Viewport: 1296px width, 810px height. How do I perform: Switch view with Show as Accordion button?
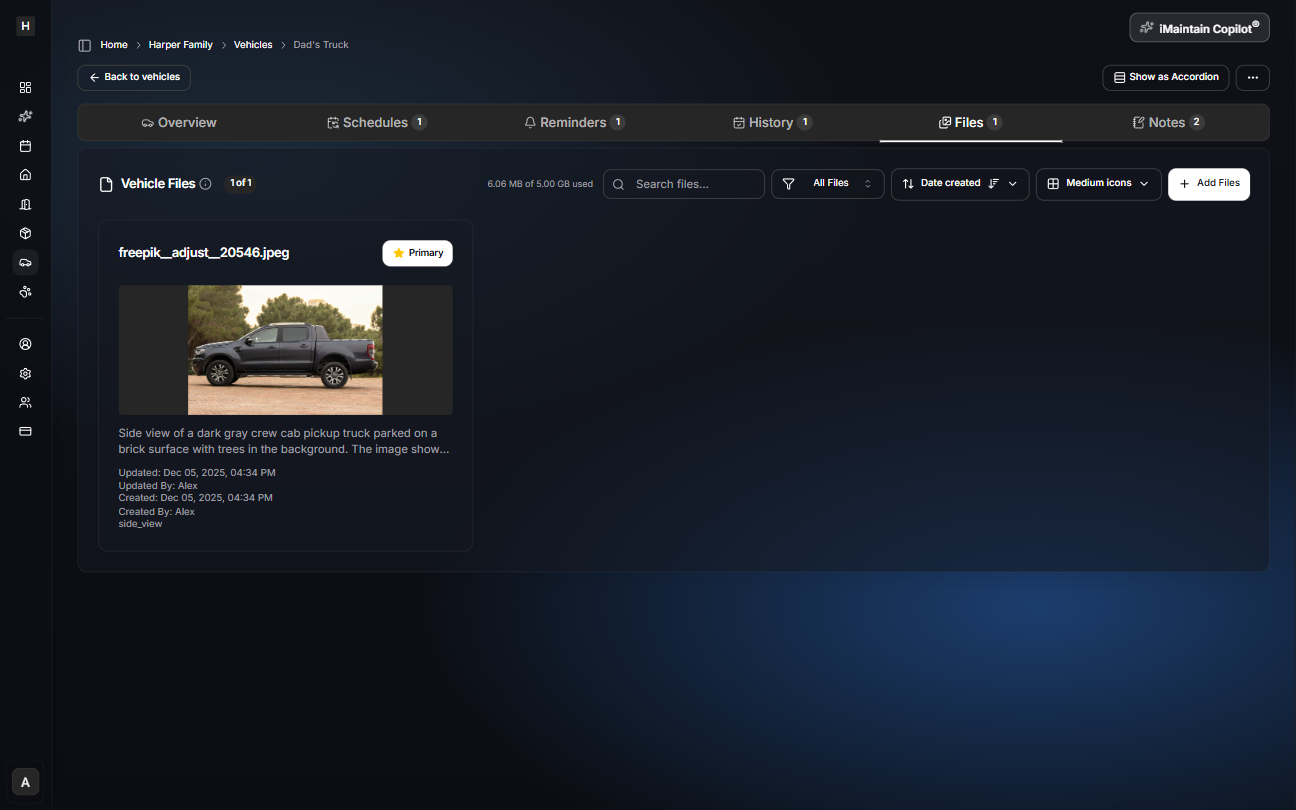click(x=1165, y=77)
